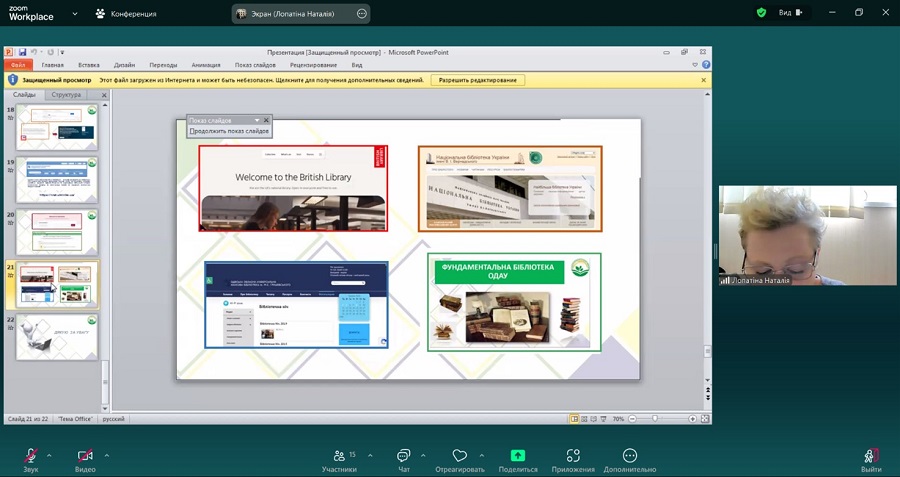Open the Показ слайдов floating toolbar dropdown arrow

point(257,121)
